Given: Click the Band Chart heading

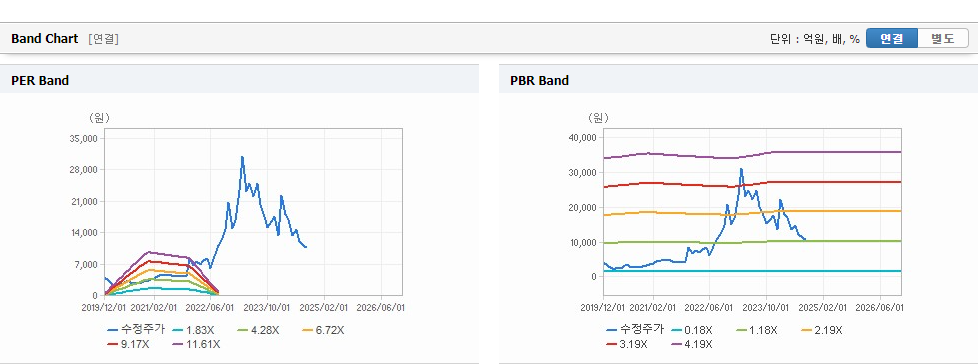Looking at the screenshot, I should (45, 39).
